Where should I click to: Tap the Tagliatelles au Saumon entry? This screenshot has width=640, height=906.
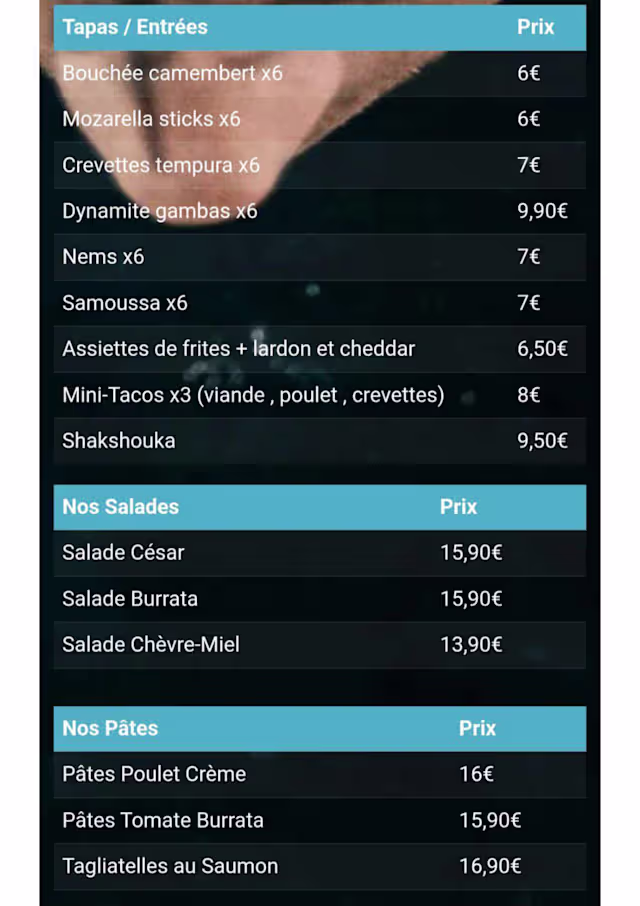(x=170, y=866)
